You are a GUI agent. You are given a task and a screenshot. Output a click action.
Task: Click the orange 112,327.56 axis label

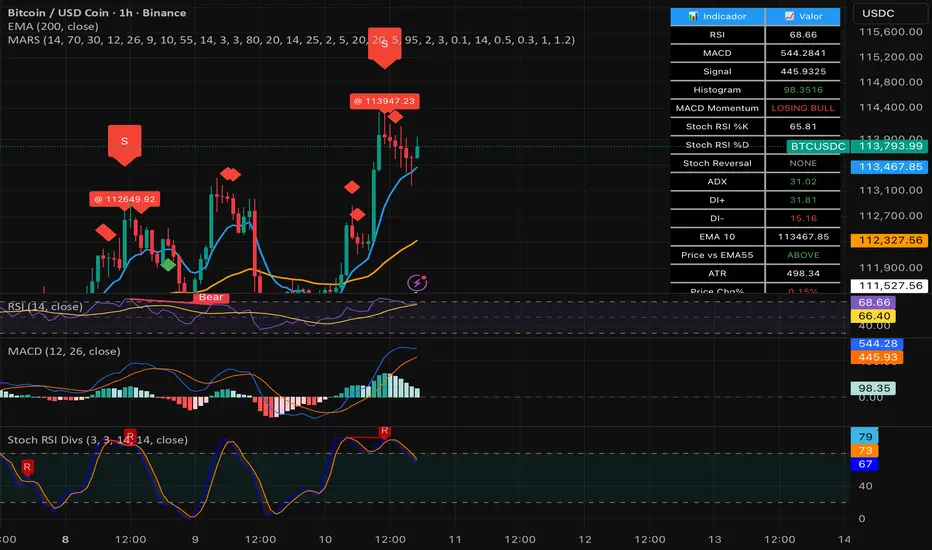point(890,240)
